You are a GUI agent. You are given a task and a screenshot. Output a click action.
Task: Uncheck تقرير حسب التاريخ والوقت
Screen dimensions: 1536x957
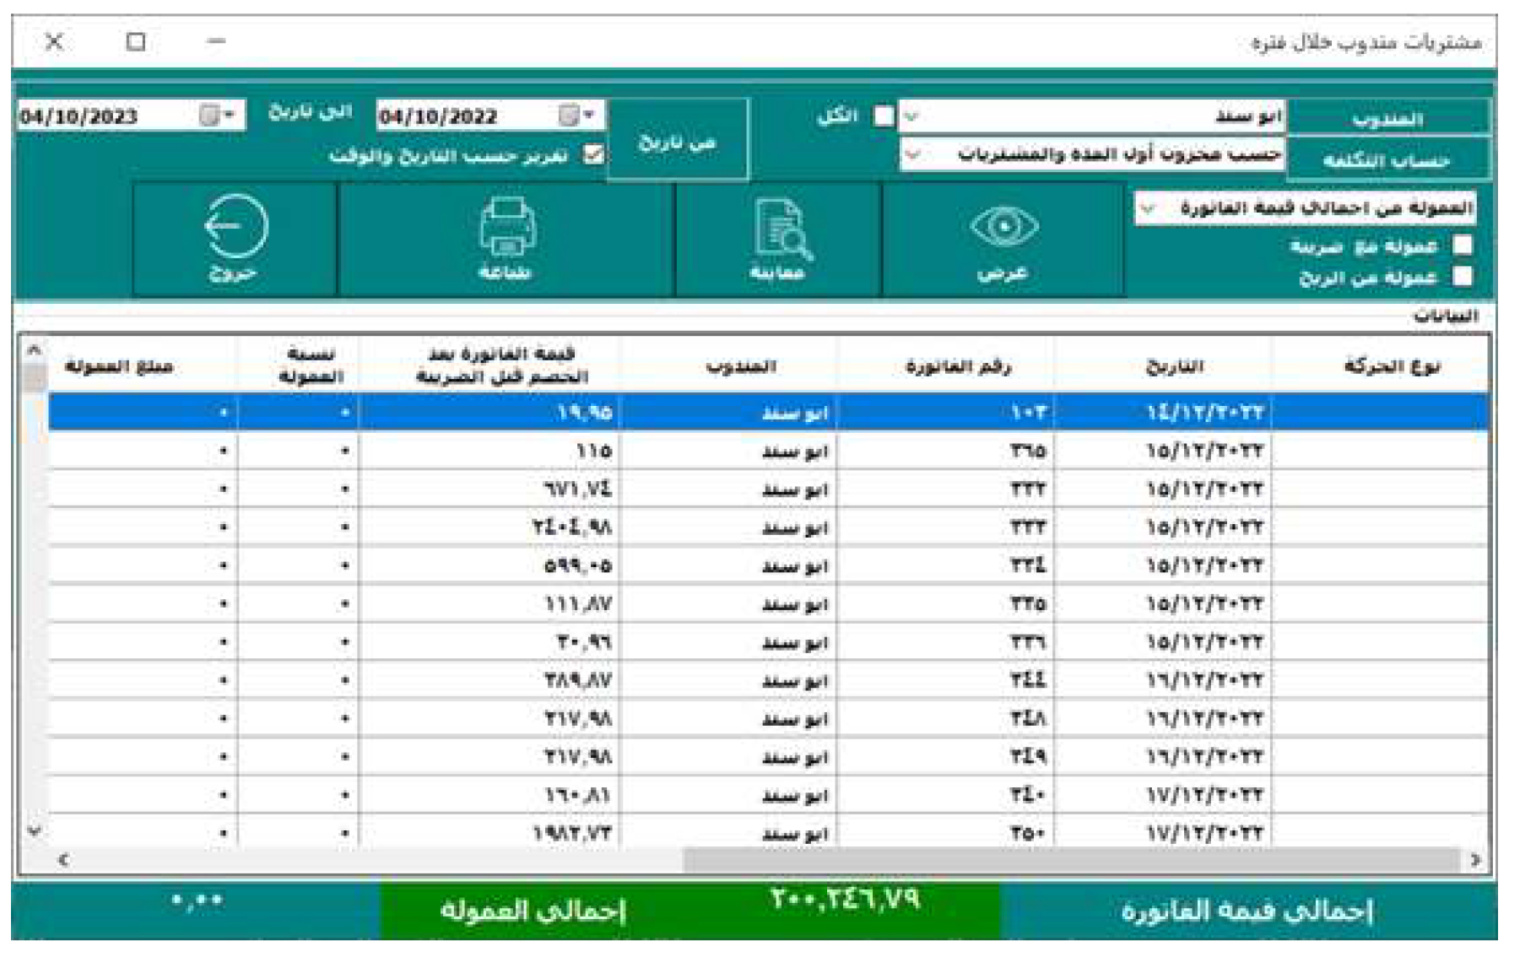(592, 155)
